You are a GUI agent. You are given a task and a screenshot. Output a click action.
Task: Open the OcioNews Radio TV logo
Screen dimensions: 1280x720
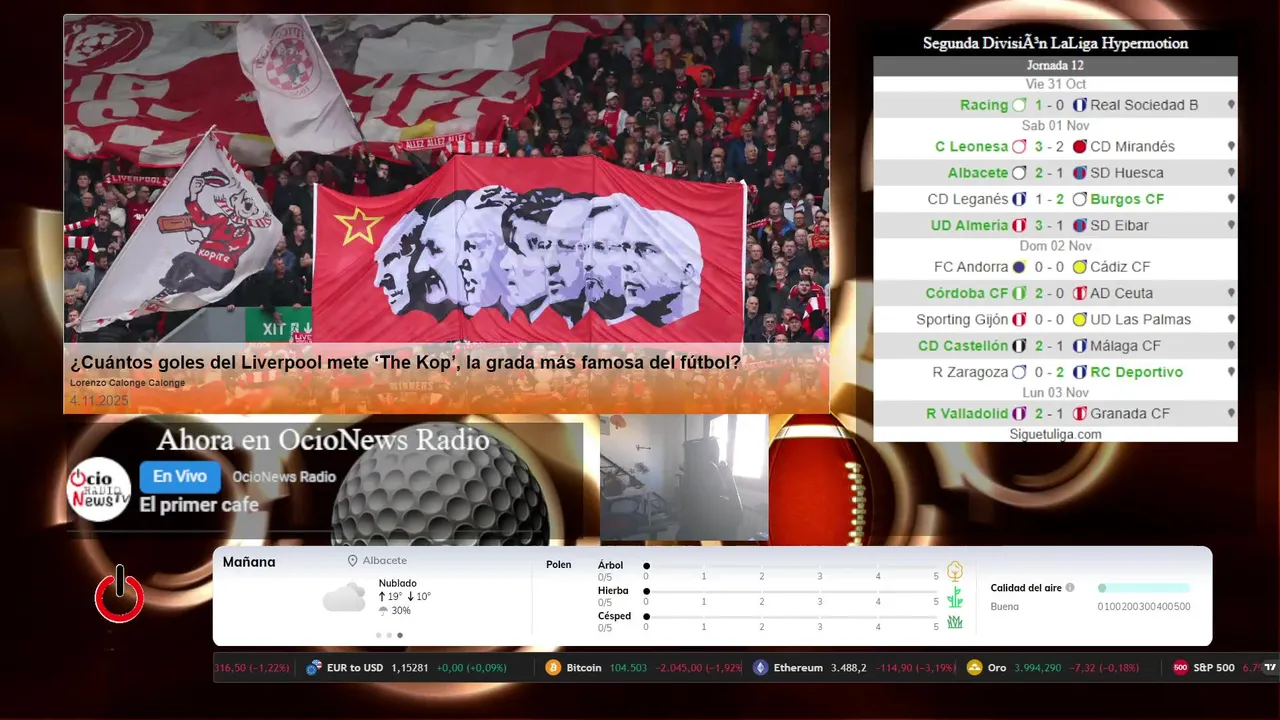99,489
